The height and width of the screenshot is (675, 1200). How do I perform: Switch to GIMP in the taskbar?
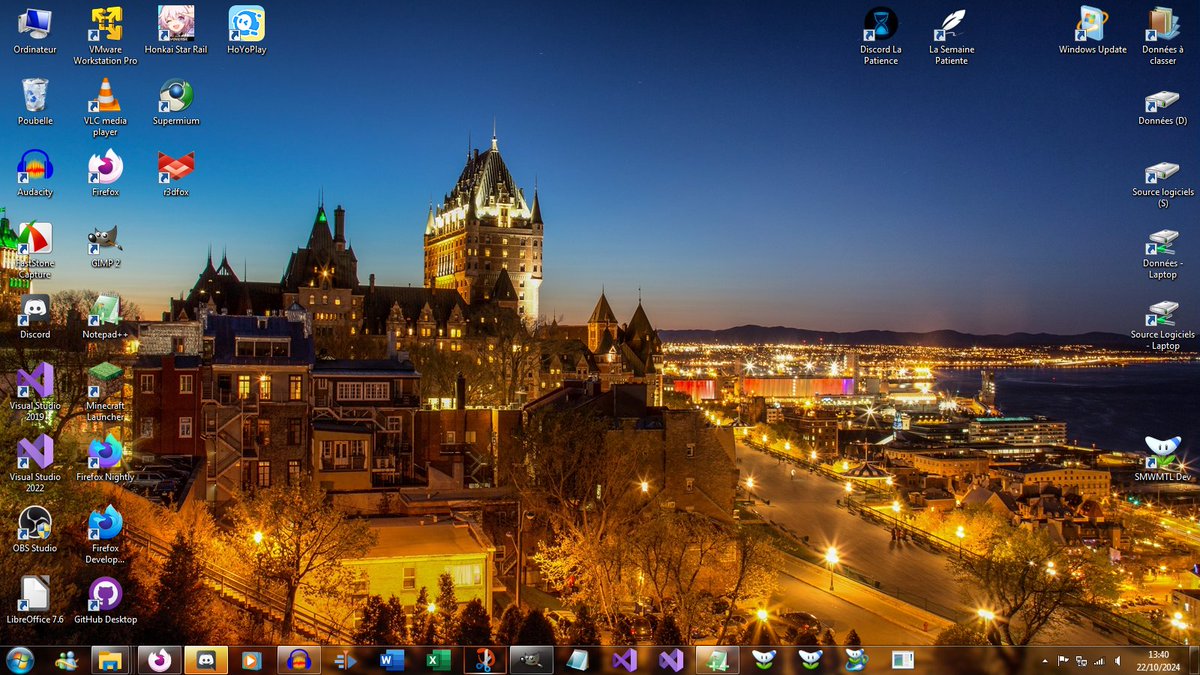[531, 660]
